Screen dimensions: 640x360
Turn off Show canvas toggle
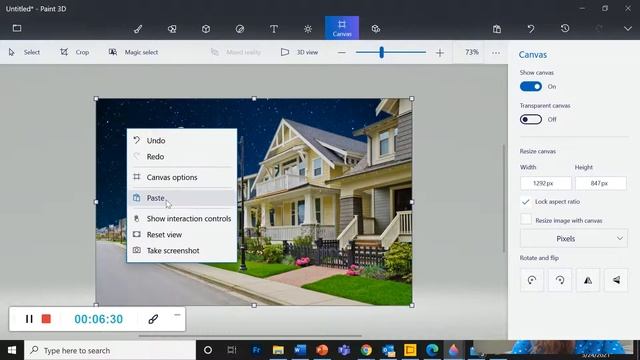pyautogui.click(x=531, y=87)
